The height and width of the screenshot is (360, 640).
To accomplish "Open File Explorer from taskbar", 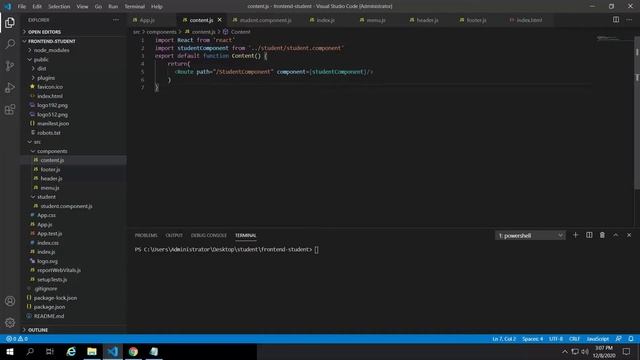I will click(92, 351).
